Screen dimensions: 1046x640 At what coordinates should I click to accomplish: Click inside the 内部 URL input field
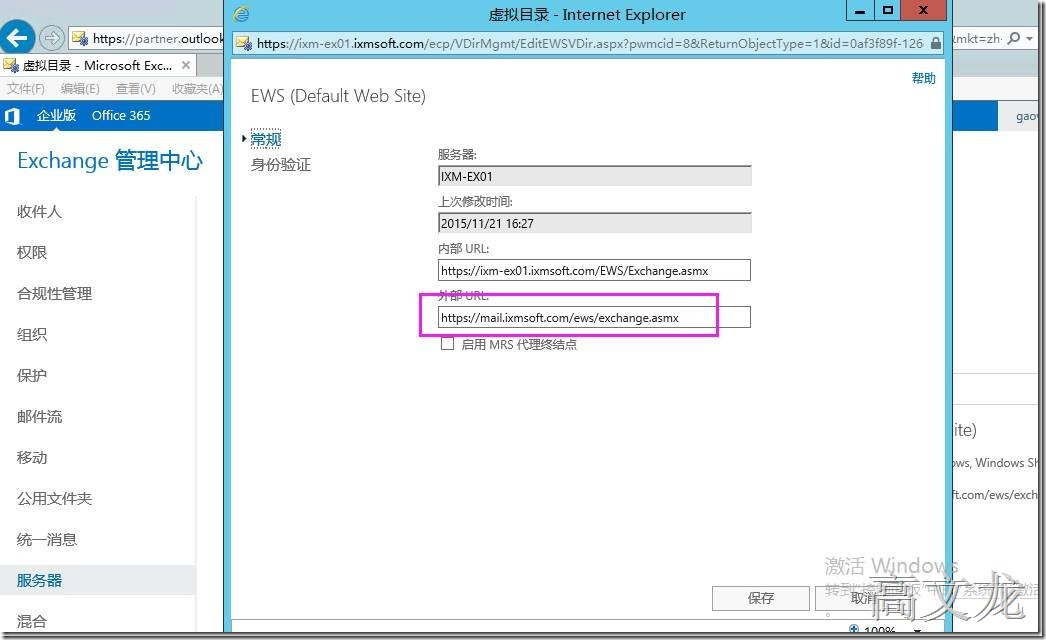click(594, 270)
